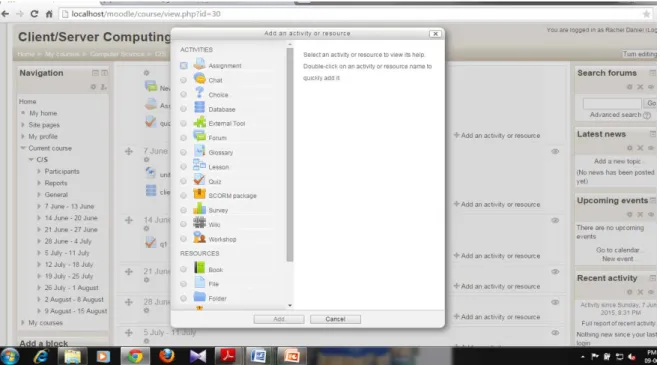Toggle visibility eye for 14 June section

coord(555,220)
